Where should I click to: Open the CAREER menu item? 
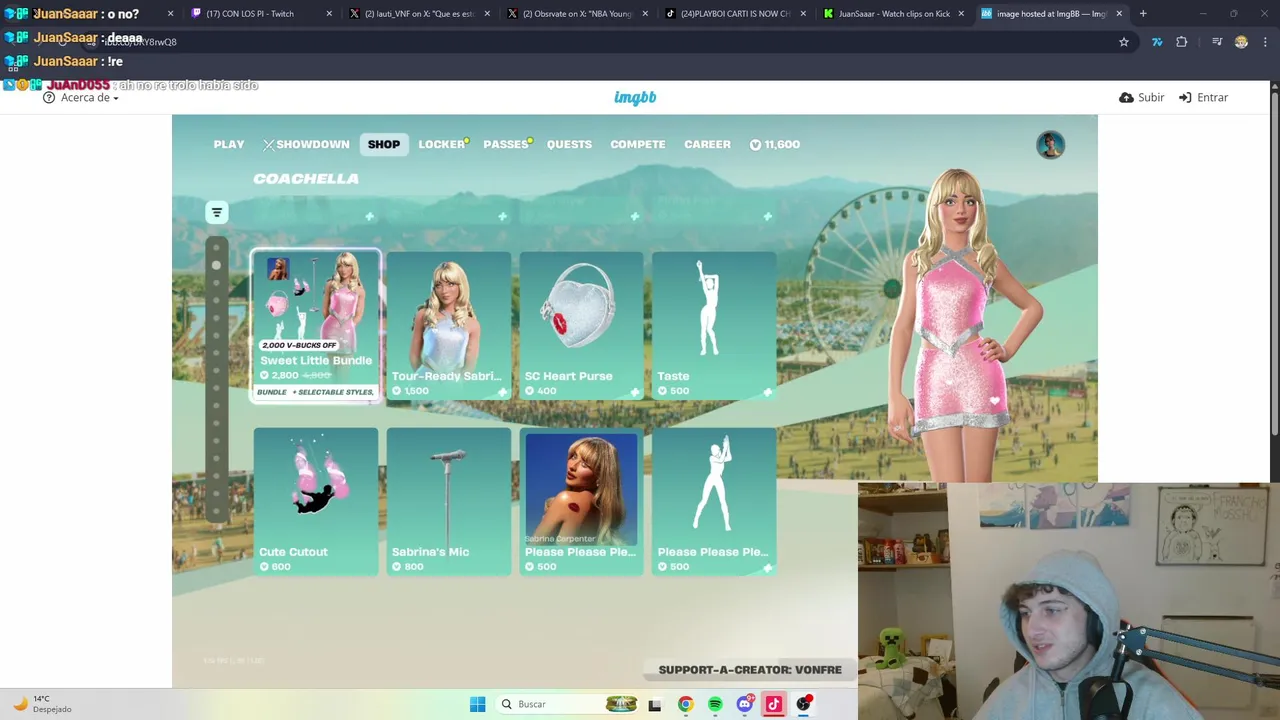(707, 144)
